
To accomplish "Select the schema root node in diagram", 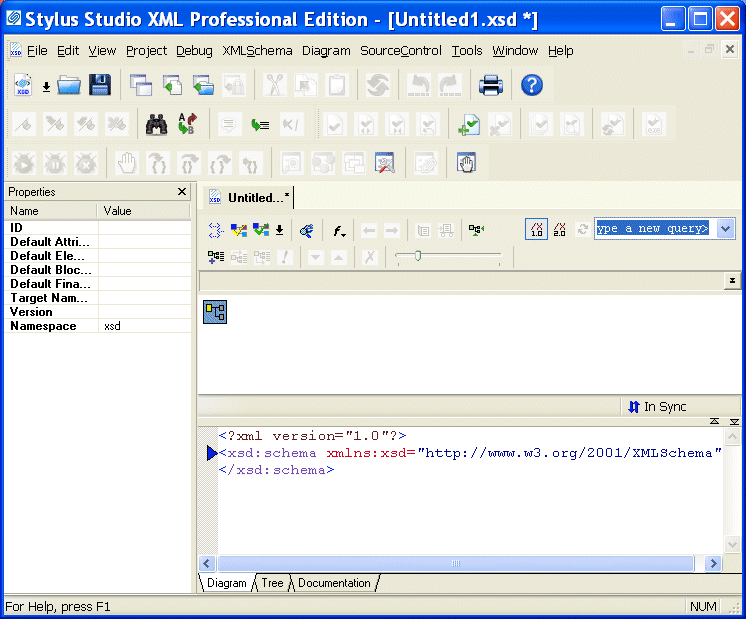I will (215, 312).
